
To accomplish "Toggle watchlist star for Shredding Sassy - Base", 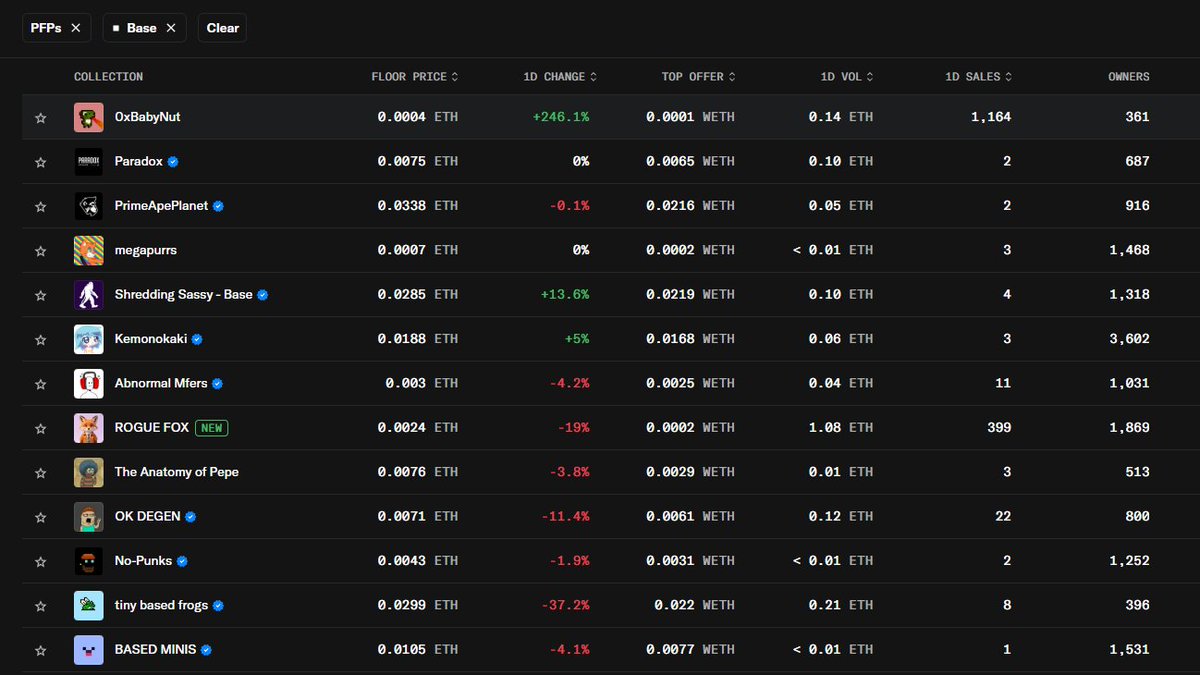I will pos(41,296).
